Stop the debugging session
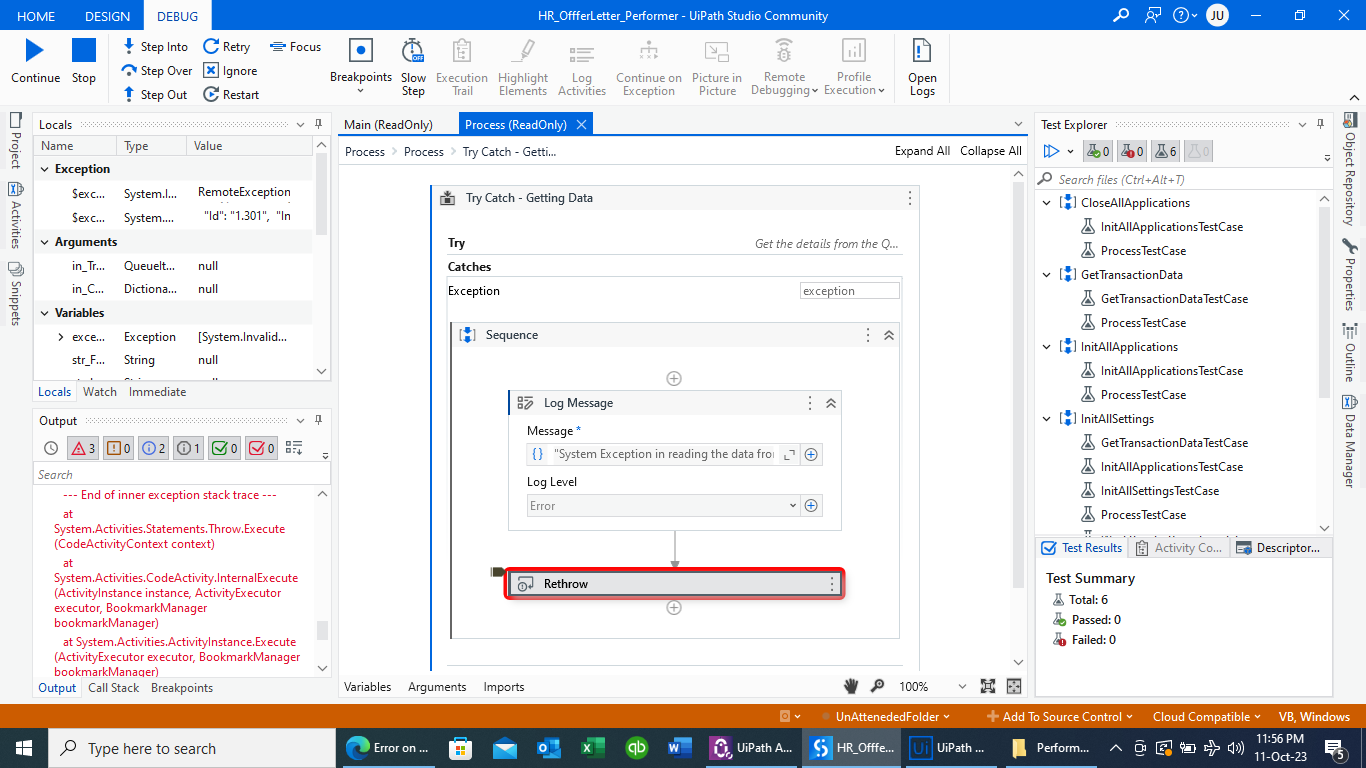This screenshot has height=768, width=1366. 84,50
